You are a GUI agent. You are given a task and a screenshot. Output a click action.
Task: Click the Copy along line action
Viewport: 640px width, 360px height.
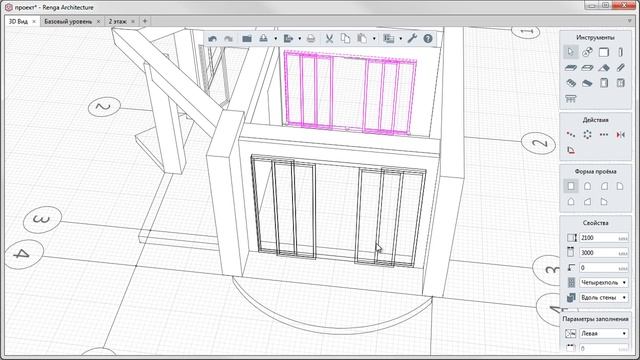[604, 135]
